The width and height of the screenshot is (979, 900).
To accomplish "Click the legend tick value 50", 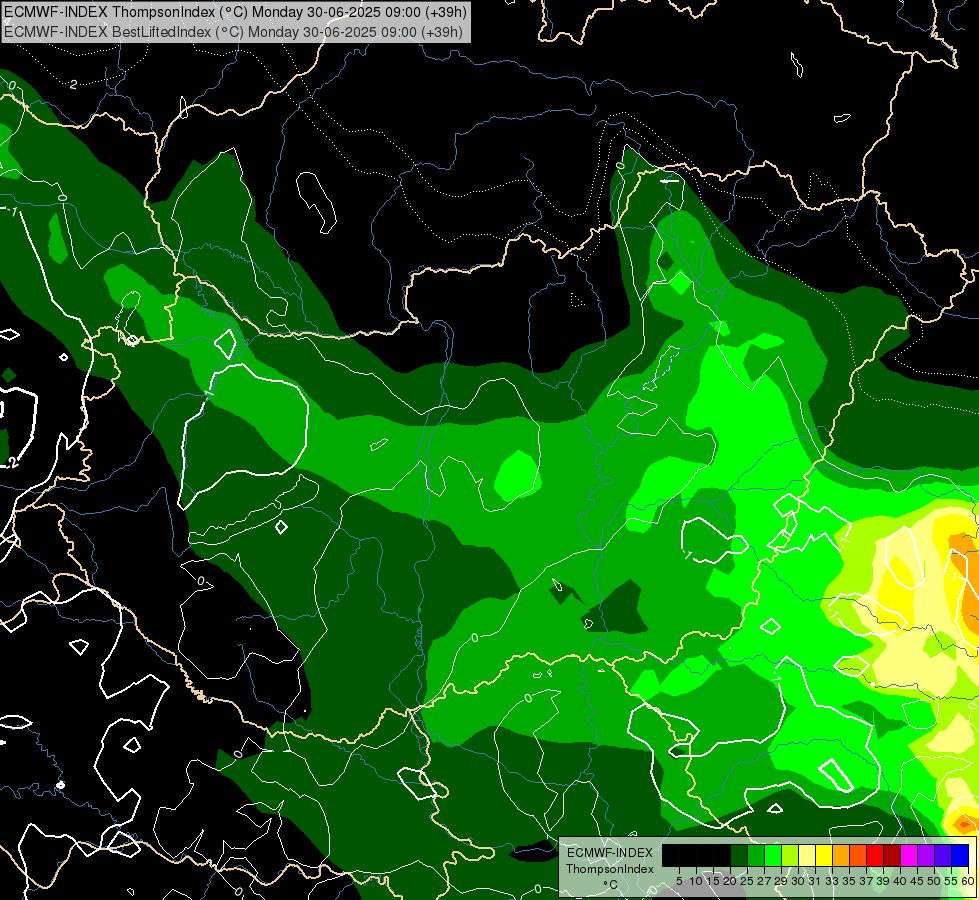I will click(x=935, y=881).
